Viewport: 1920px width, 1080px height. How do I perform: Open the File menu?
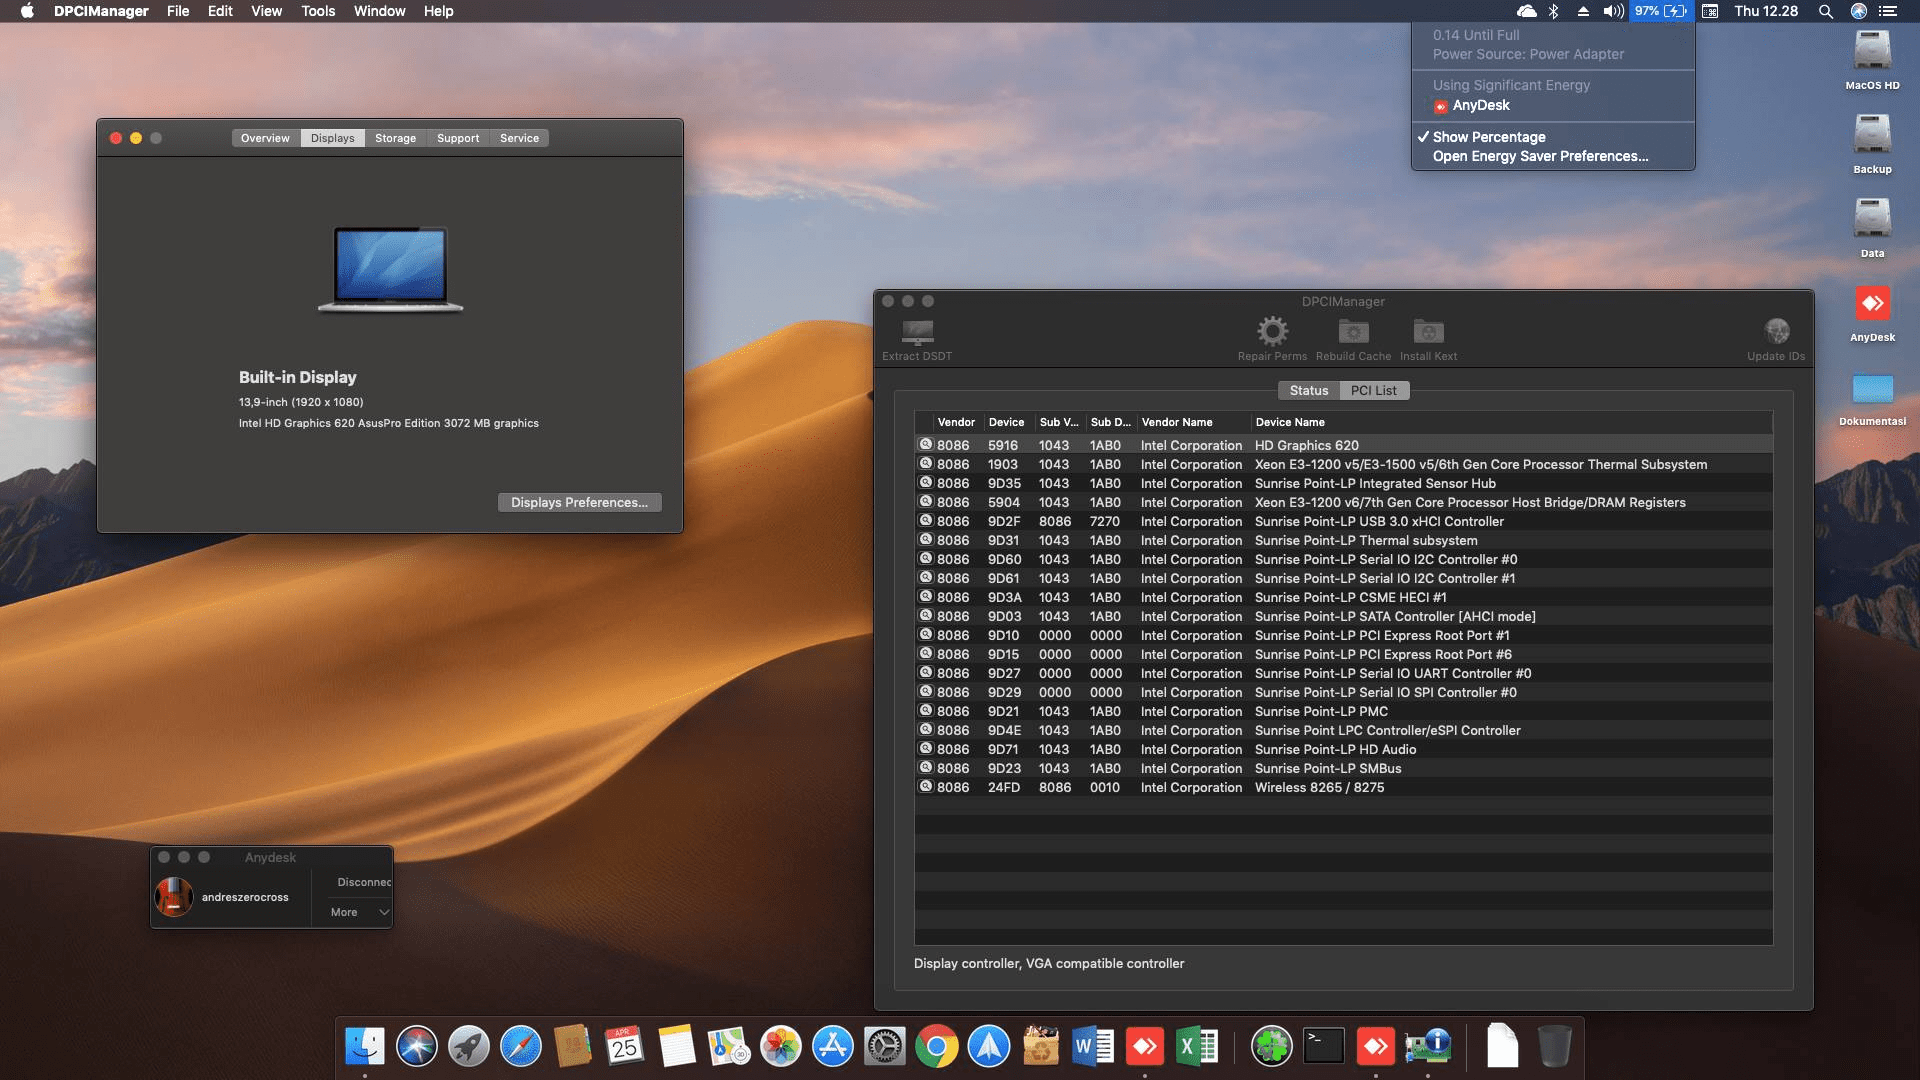click(x=178, y=11)
